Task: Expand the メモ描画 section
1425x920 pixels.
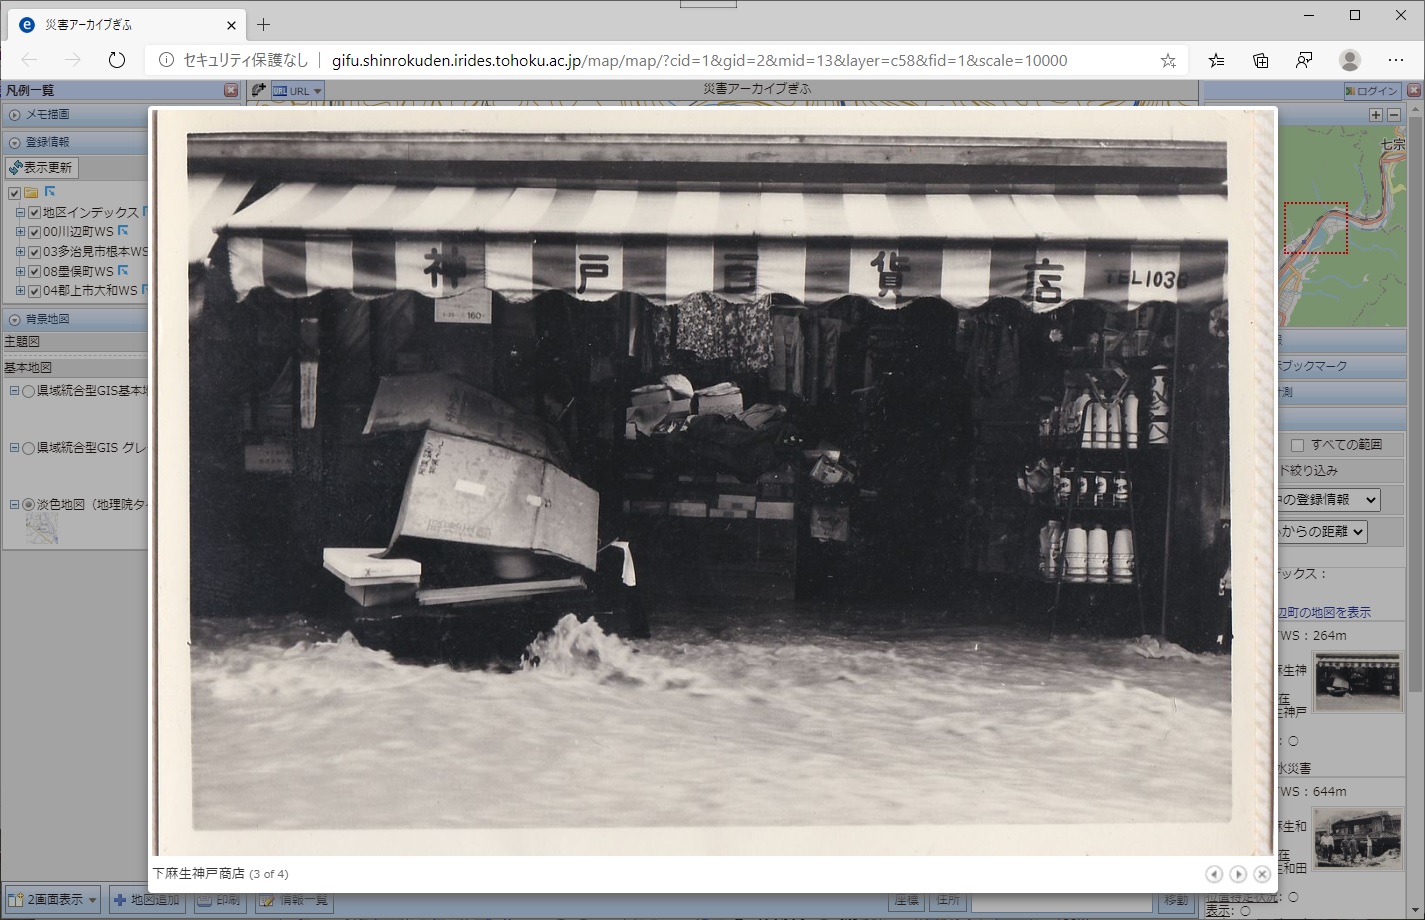Action: click(x=15, y=115)
